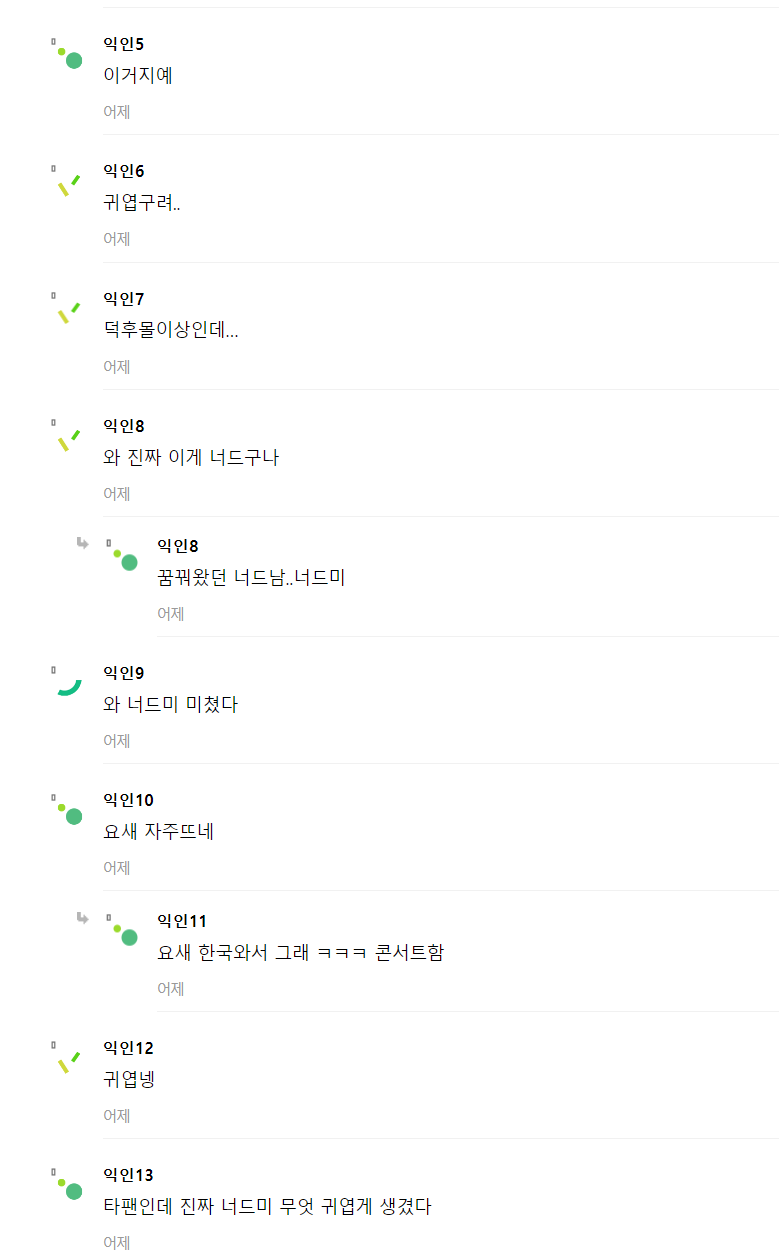Open 익인10's profile avatar
This screenshot has height=1253, width=779.
pos(67,810)
